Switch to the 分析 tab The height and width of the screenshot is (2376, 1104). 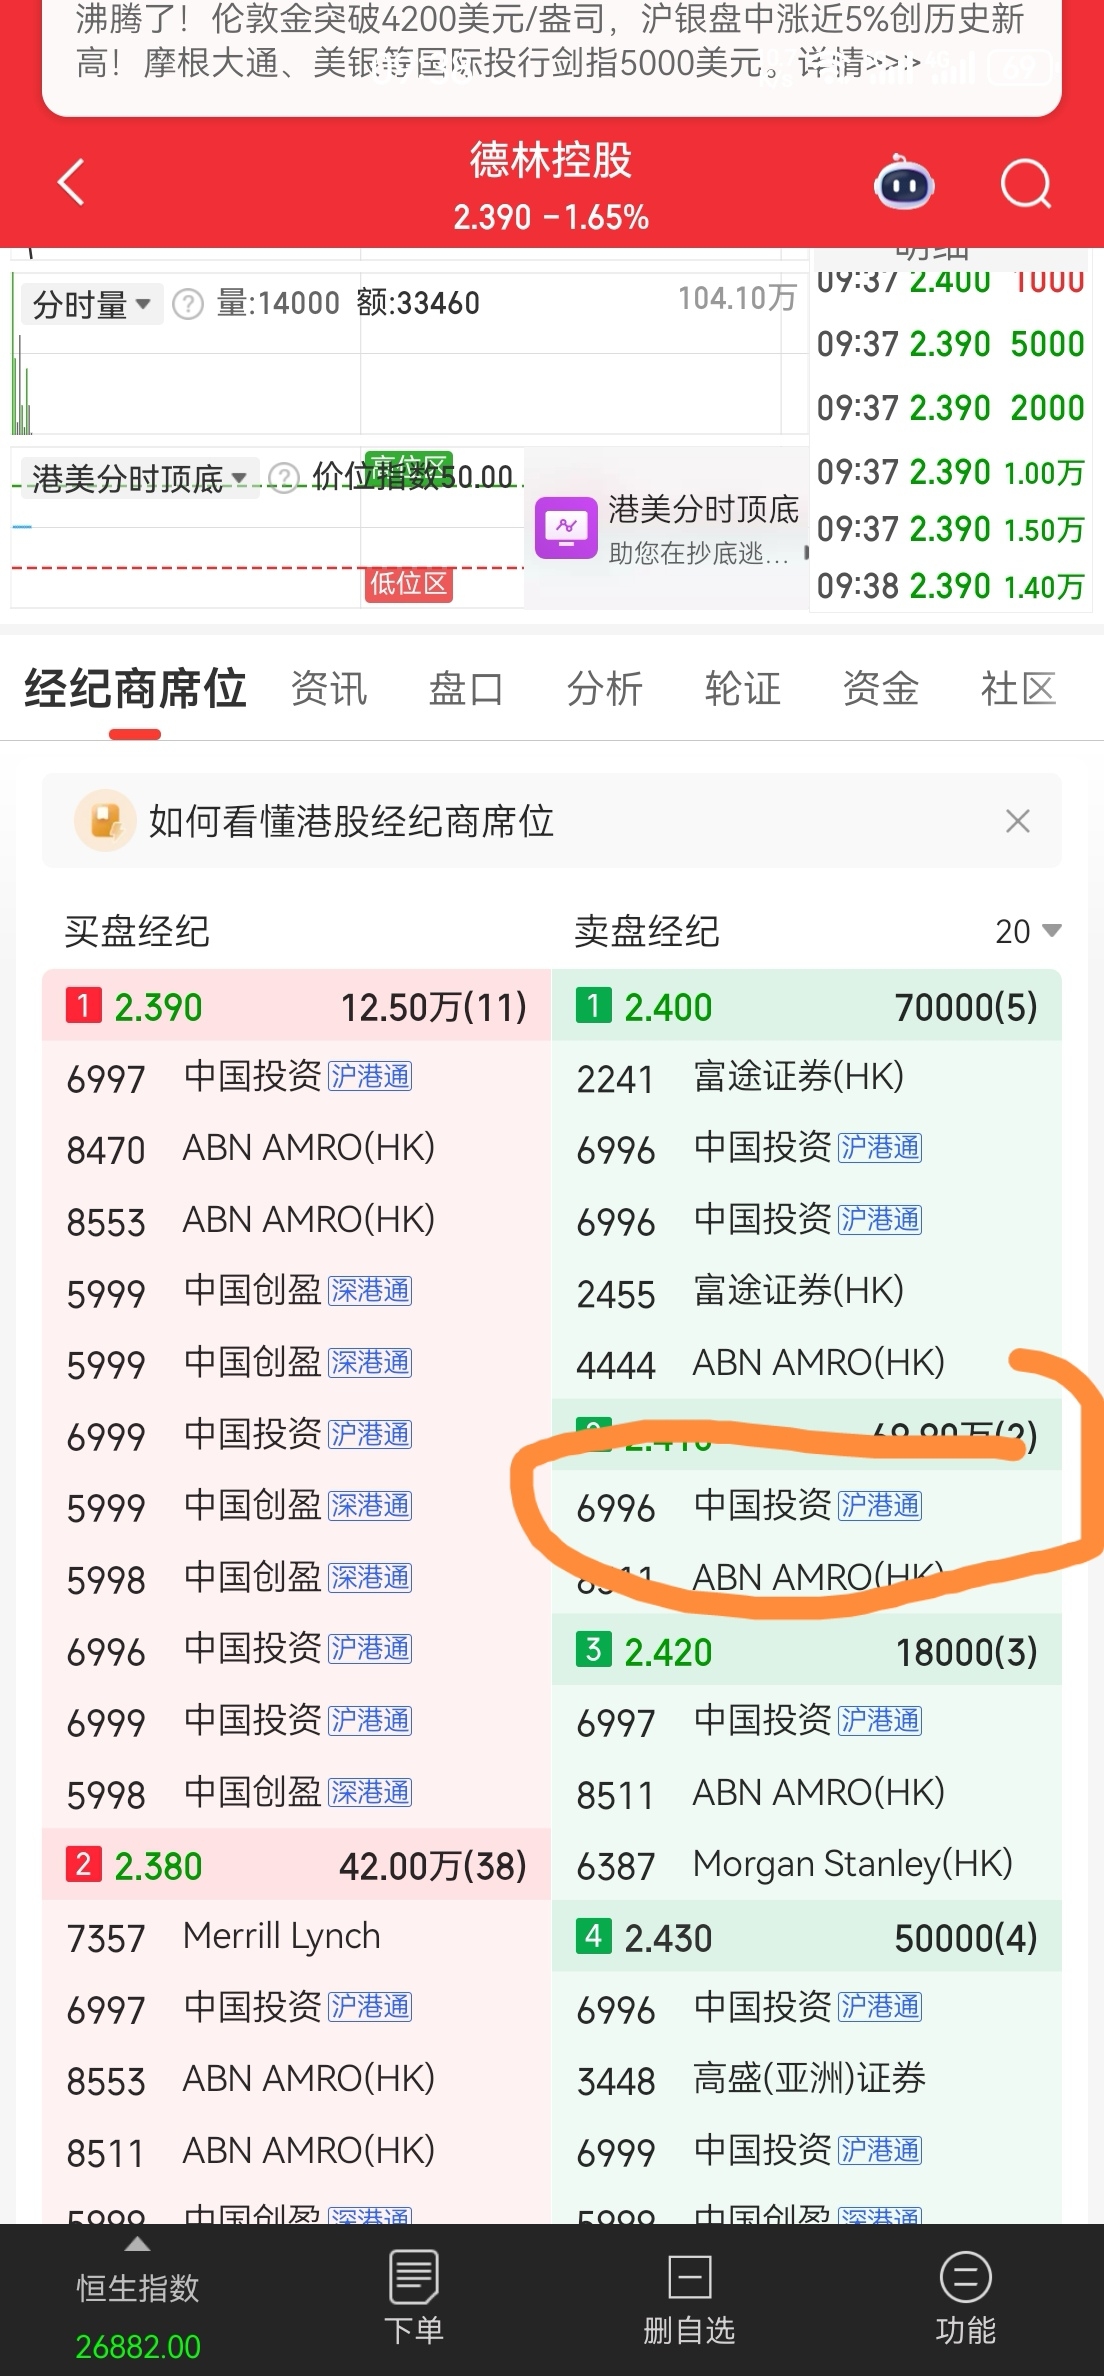pos(604,689)
